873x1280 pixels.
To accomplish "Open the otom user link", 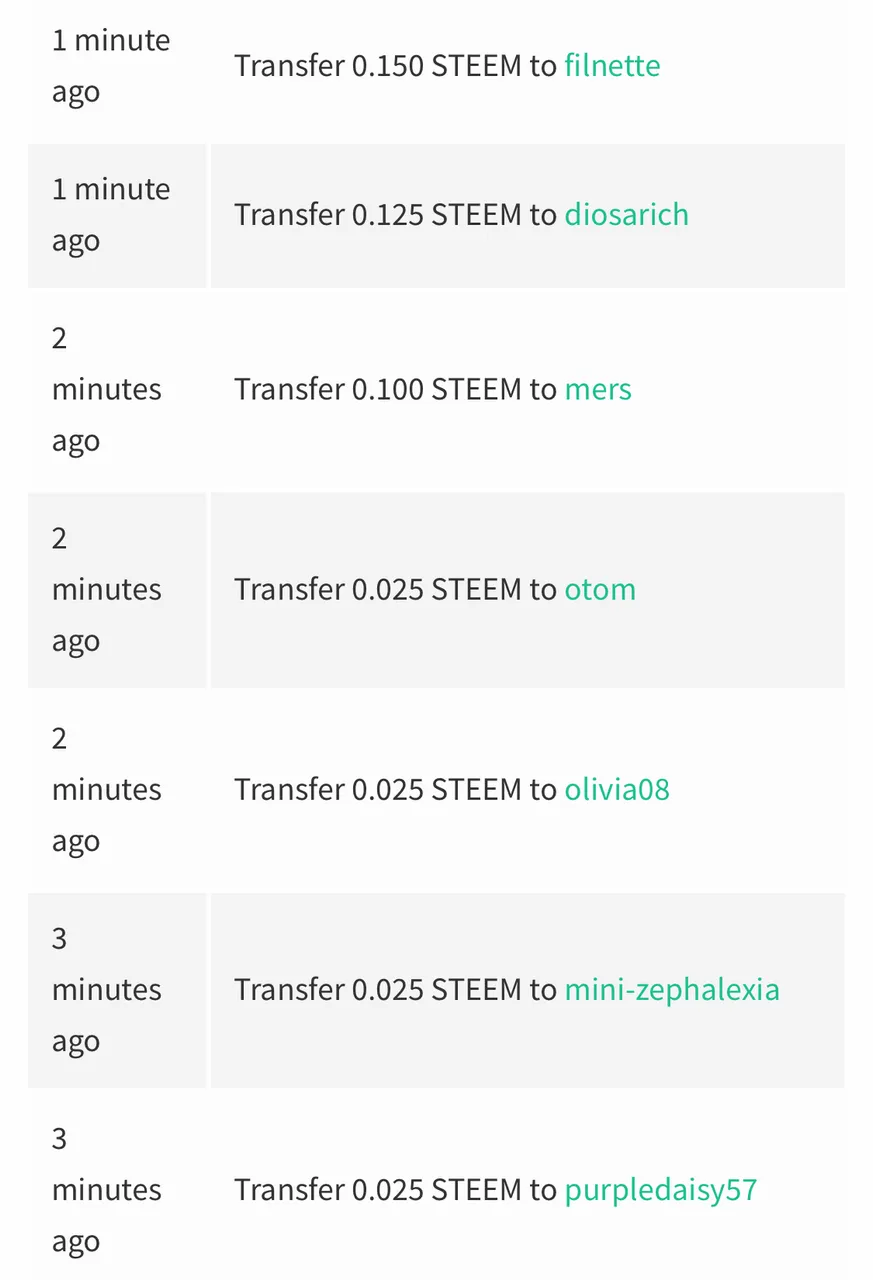I will point(600,589).
